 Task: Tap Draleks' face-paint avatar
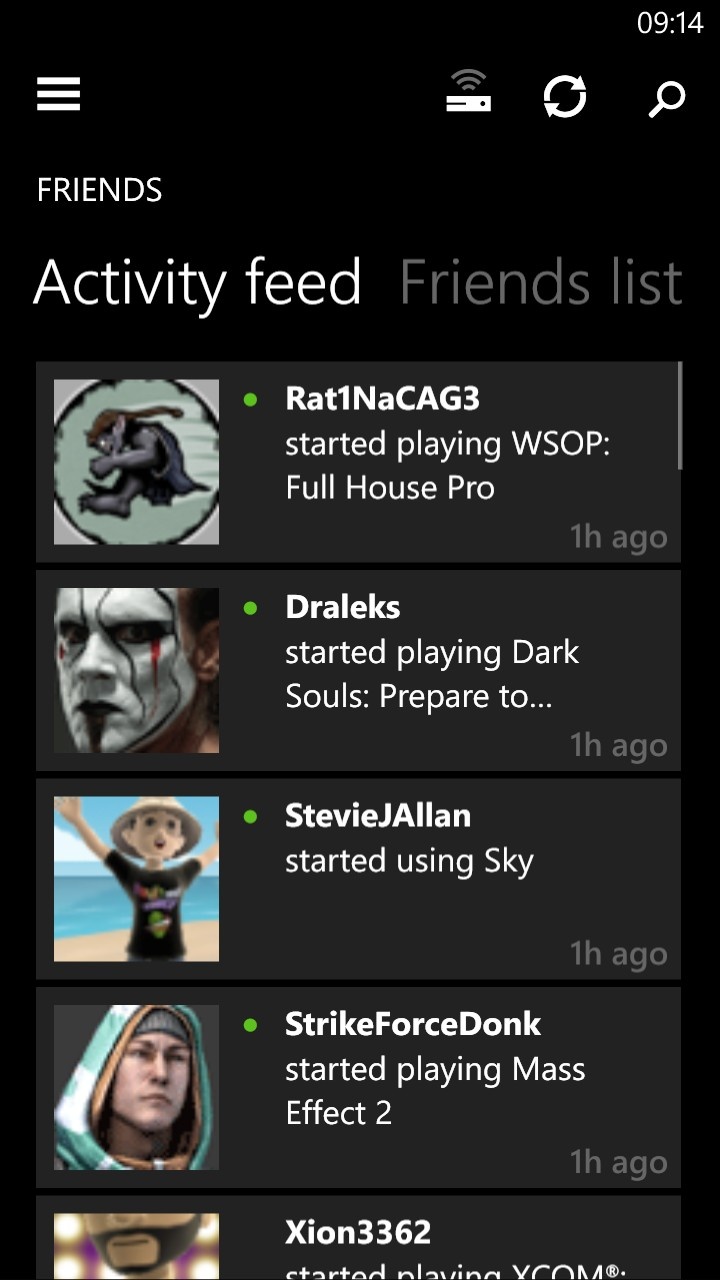pyautogui.click(x=136, y=670)
